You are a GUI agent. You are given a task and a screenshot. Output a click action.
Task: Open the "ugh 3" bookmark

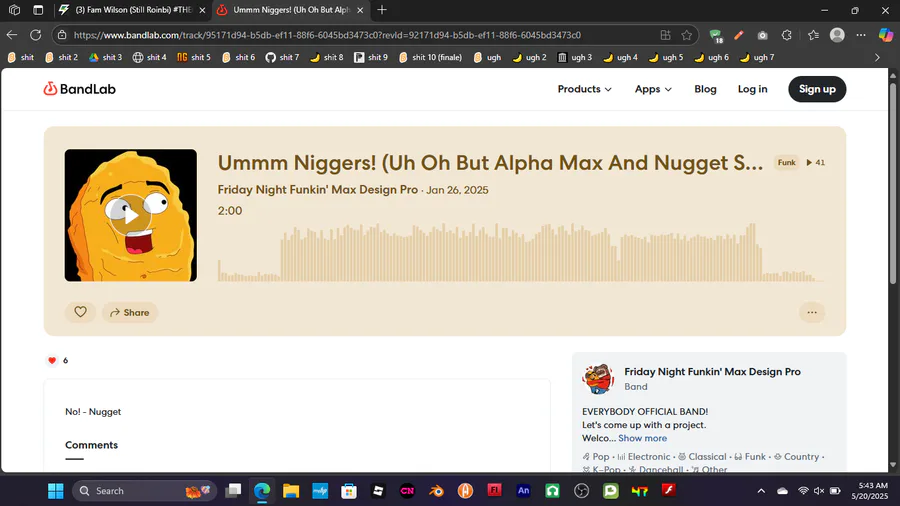(x=575, y=57)
